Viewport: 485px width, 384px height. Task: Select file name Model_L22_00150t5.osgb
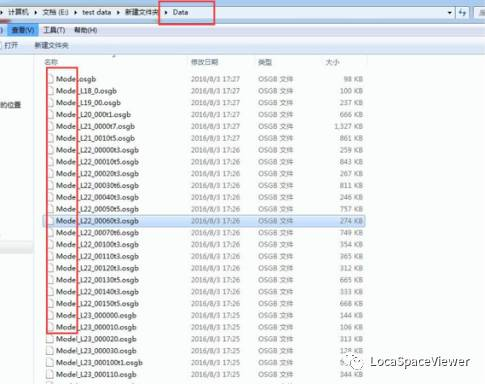coord(97,304)
